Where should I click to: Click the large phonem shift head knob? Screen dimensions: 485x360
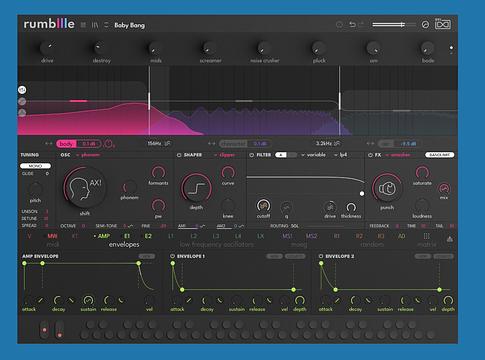pos(84,188)
